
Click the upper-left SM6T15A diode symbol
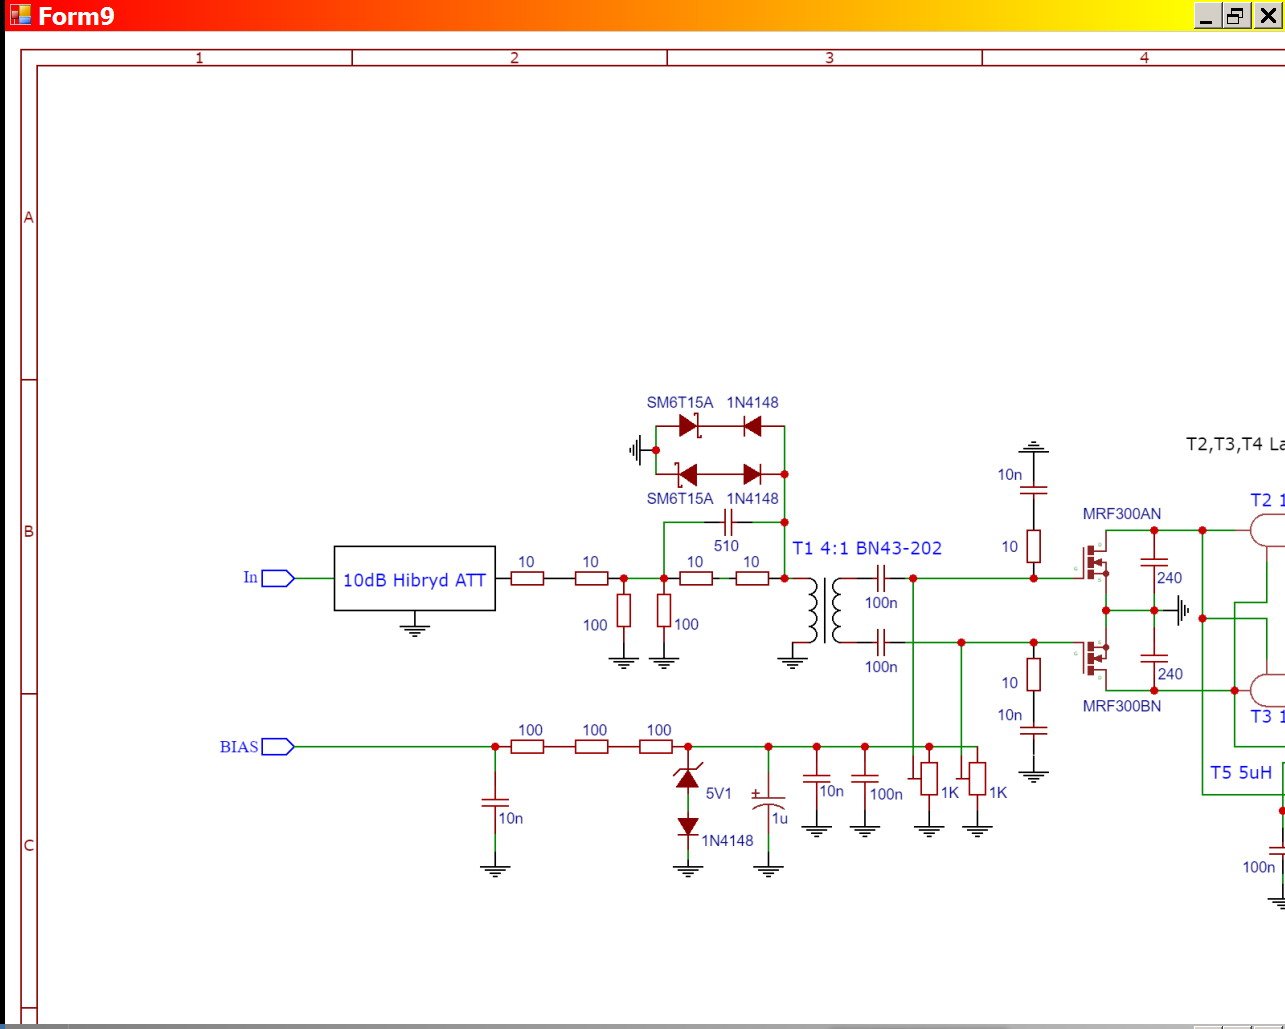(688, 426)
